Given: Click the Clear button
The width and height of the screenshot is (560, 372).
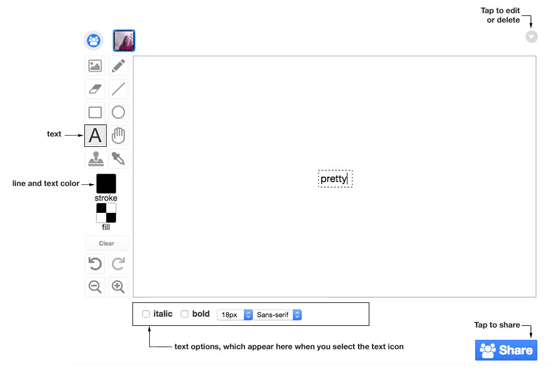Looking at the screenshot, I should (x=106, y=243).
